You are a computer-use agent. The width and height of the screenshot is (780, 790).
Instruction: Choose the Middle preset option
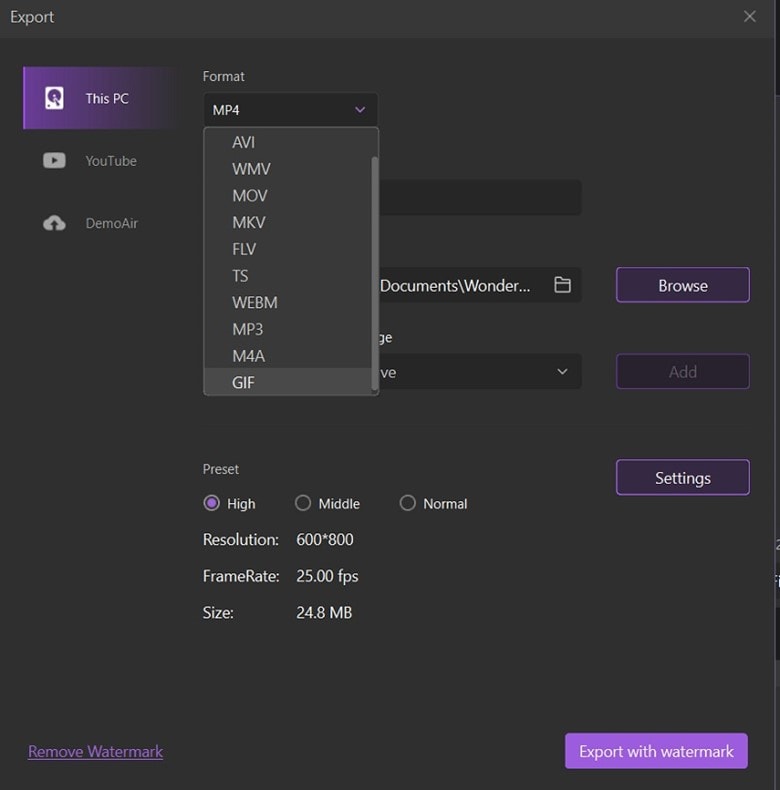(x=303, y=503)
